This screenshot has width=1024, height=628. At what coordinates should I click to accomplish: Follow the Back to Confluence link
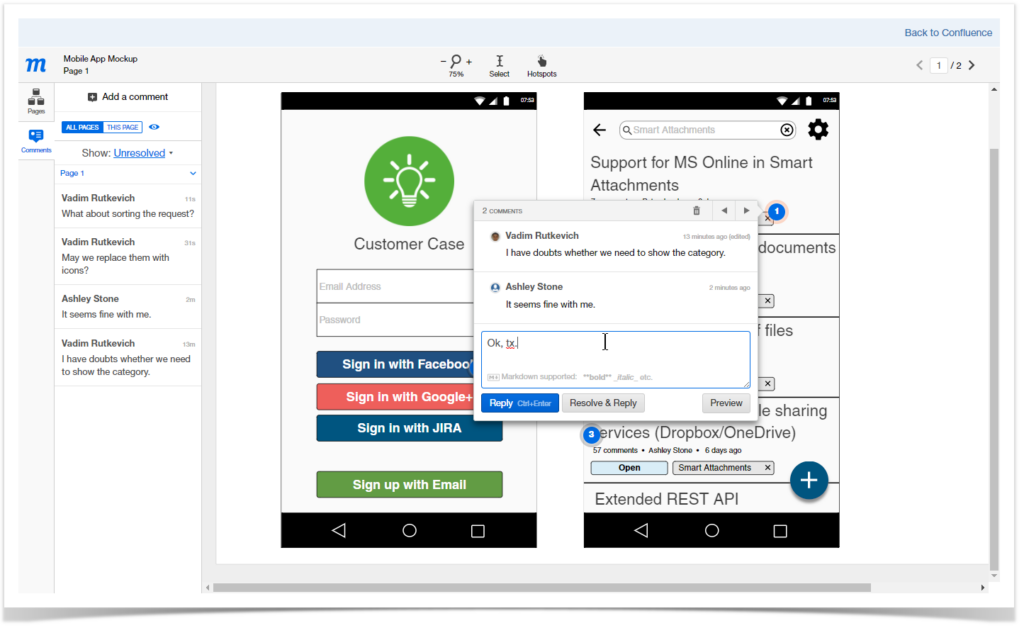pyautogui.click(x=947, y=32)
